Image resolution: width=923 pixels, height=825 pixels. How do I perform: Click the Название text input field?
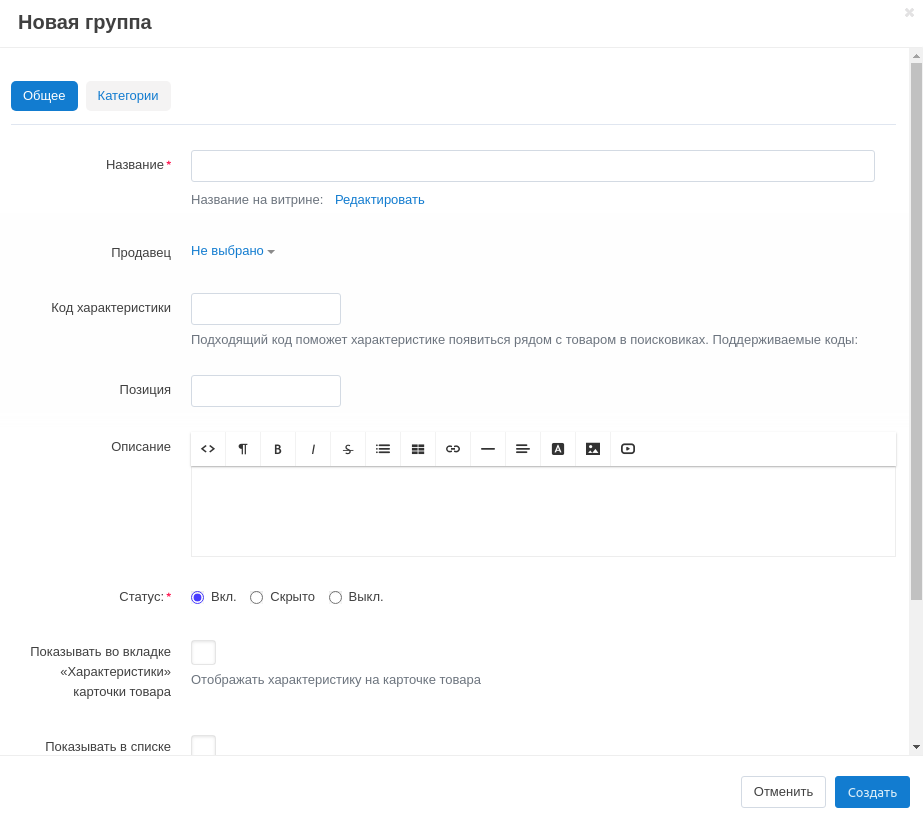click(532, 166)
